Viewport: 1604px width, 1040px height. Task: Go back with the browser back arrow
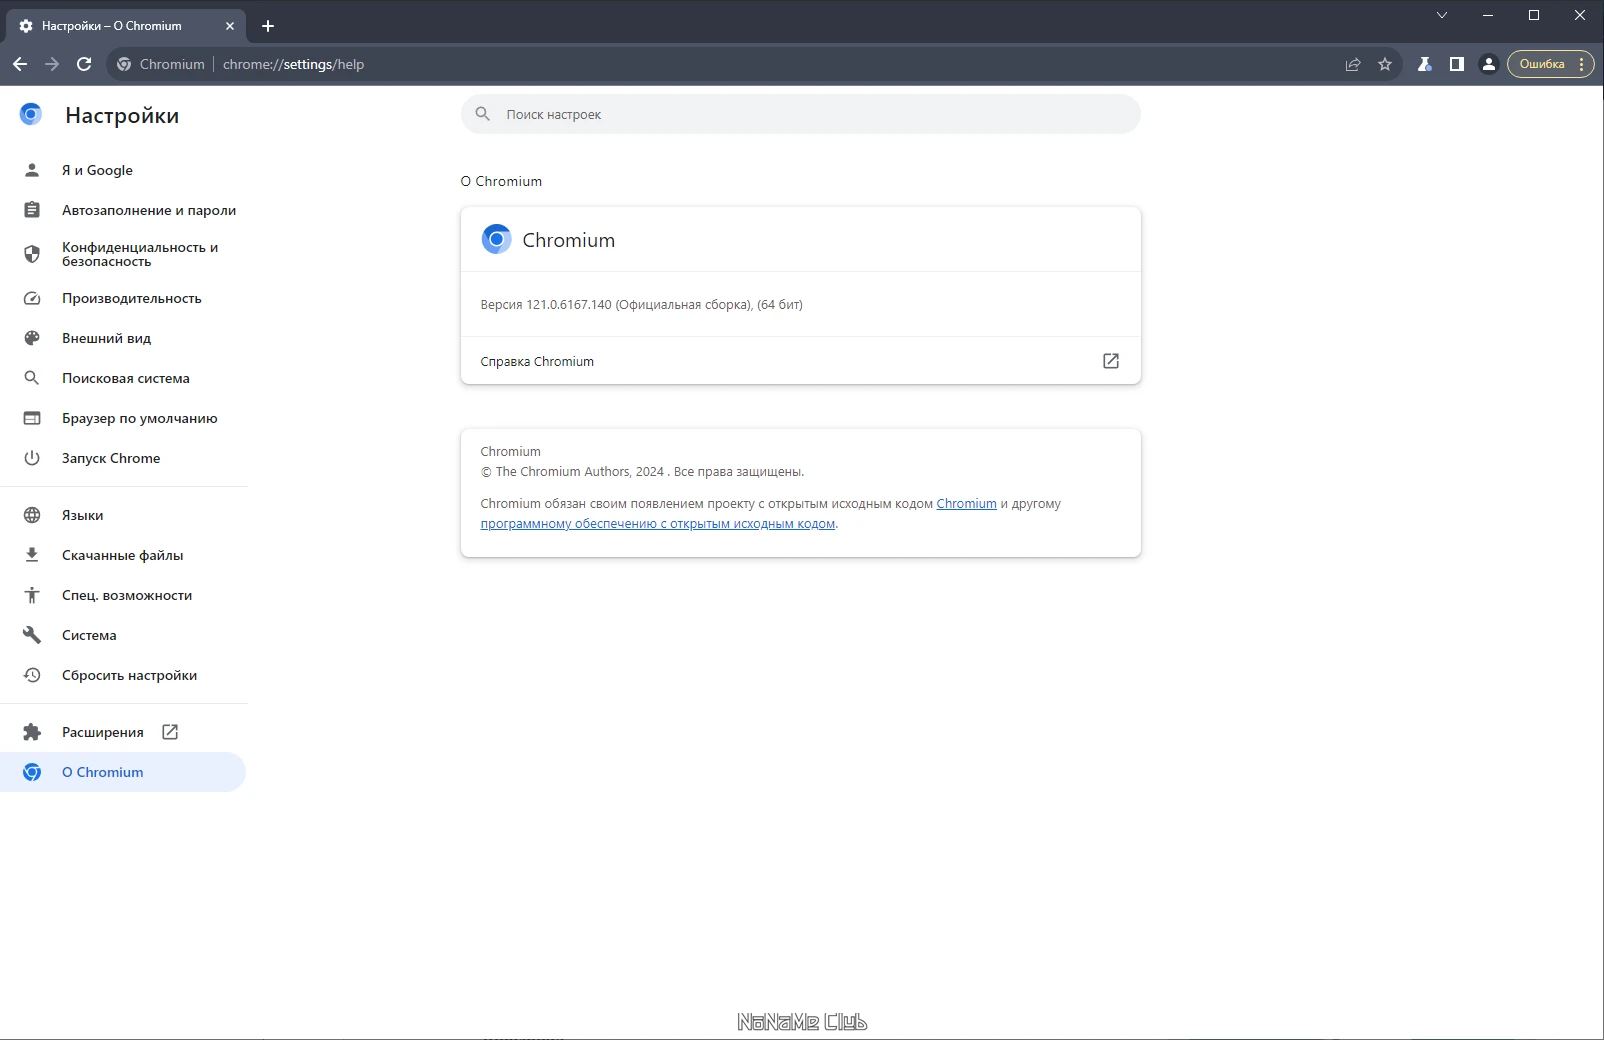(x=20, y=64)
